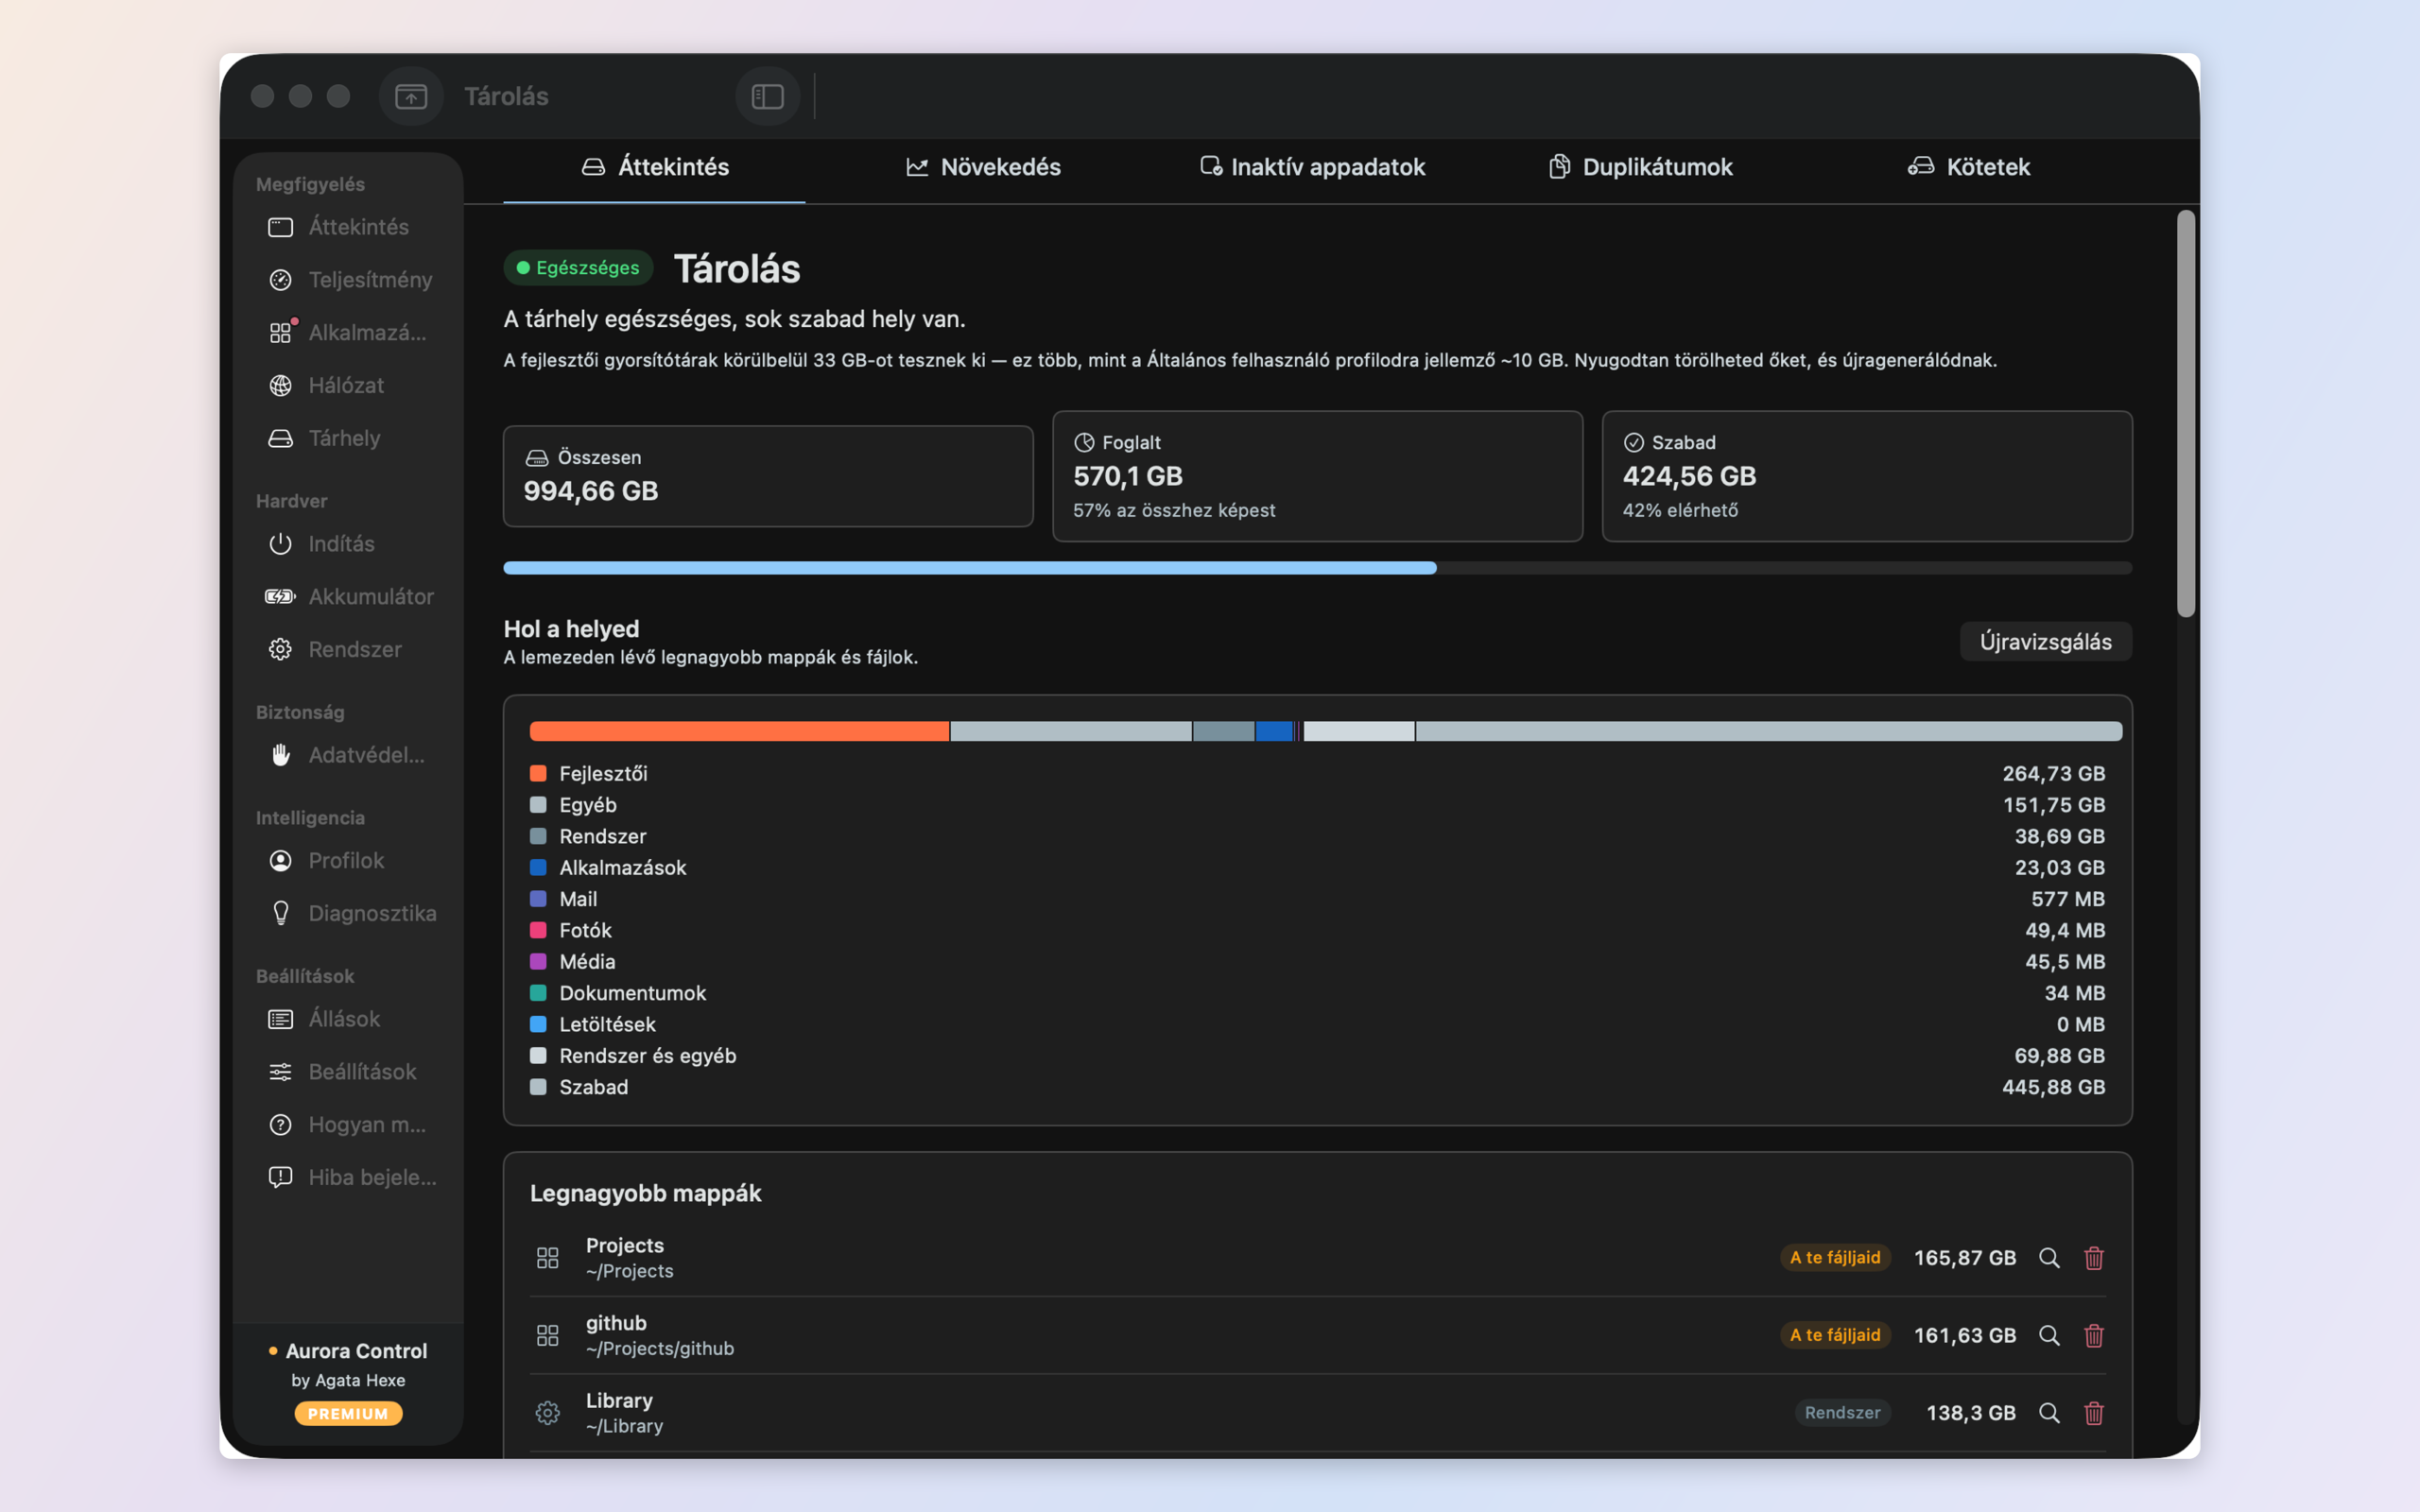Viewport: 2420px width, 1512px height.
Task: Click the blue Alkalmazások bar segment
Action: (x=1274, y=731)
